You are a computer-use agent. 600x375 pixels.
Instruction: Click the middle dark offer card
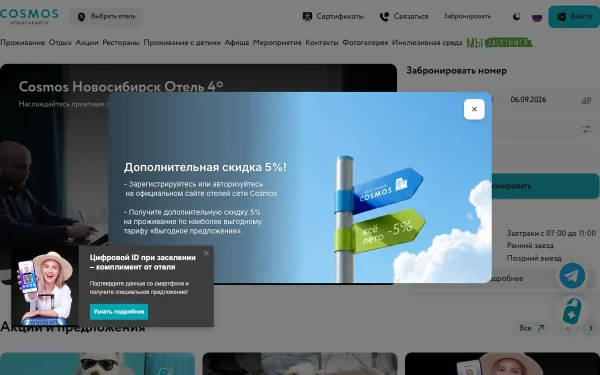coord(300,364)
